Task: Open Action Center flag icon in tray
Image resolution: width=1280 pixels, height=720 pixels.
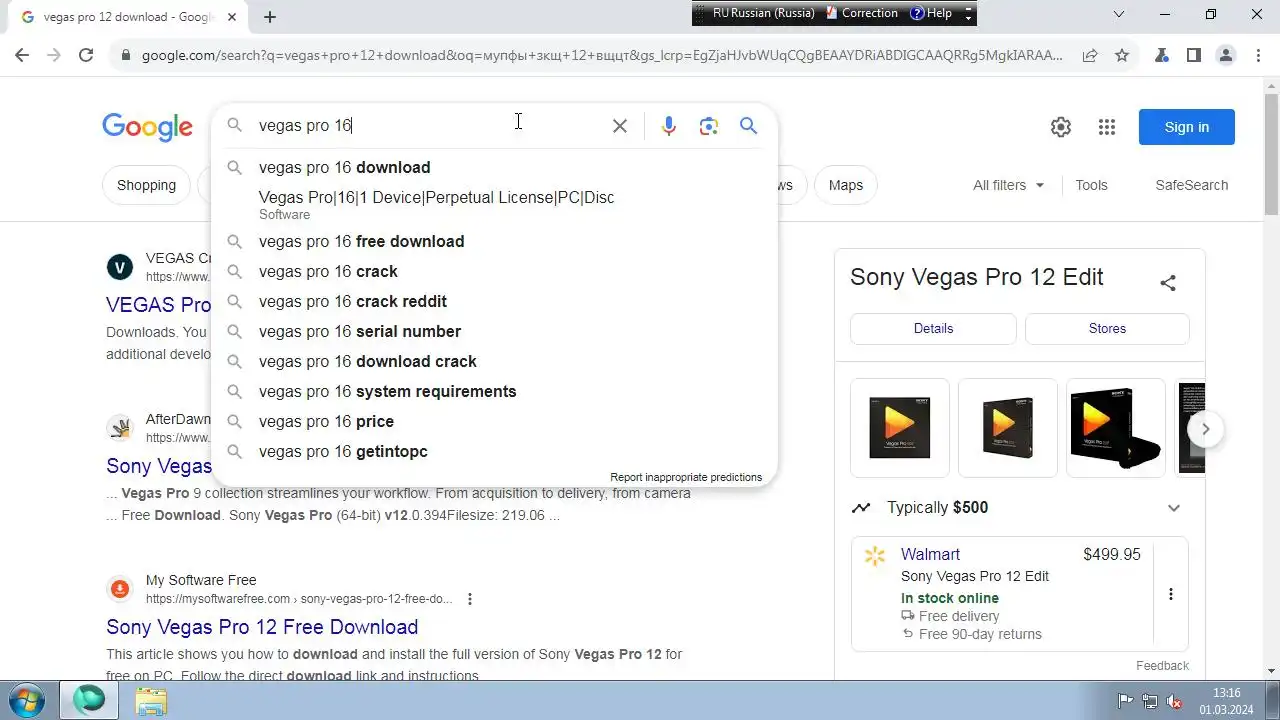Action: [1125, 701]
